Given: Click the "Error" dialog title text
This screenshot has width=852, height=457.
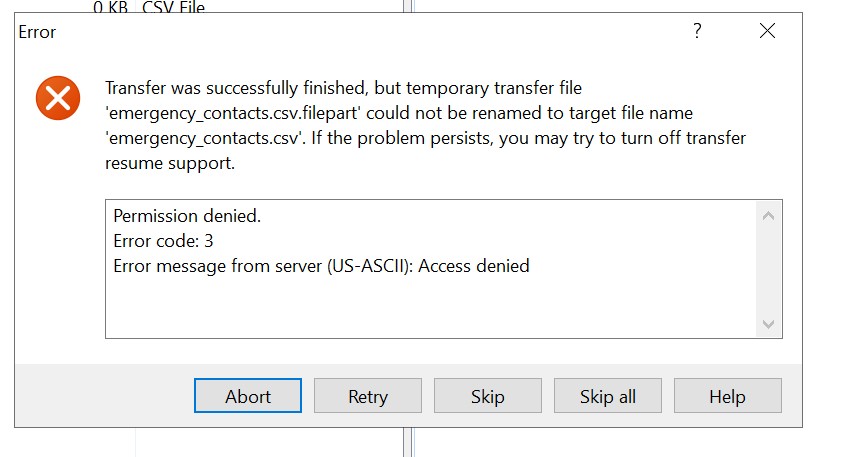Looking at the screenshot, I should coord(38,32).
